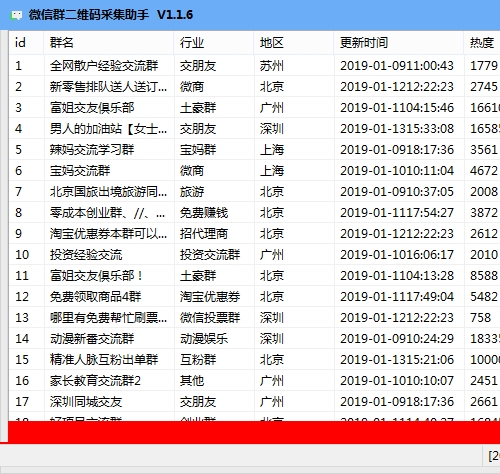The width and height of the screenshot is (500, 474).
Task: Sort by the 群名 column header
Action: (109, 43)
